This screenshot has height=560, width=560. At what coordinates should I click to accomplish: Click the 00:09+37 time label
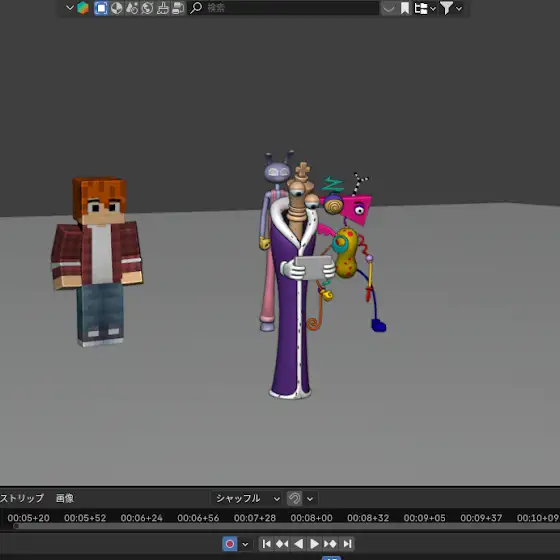481,518
